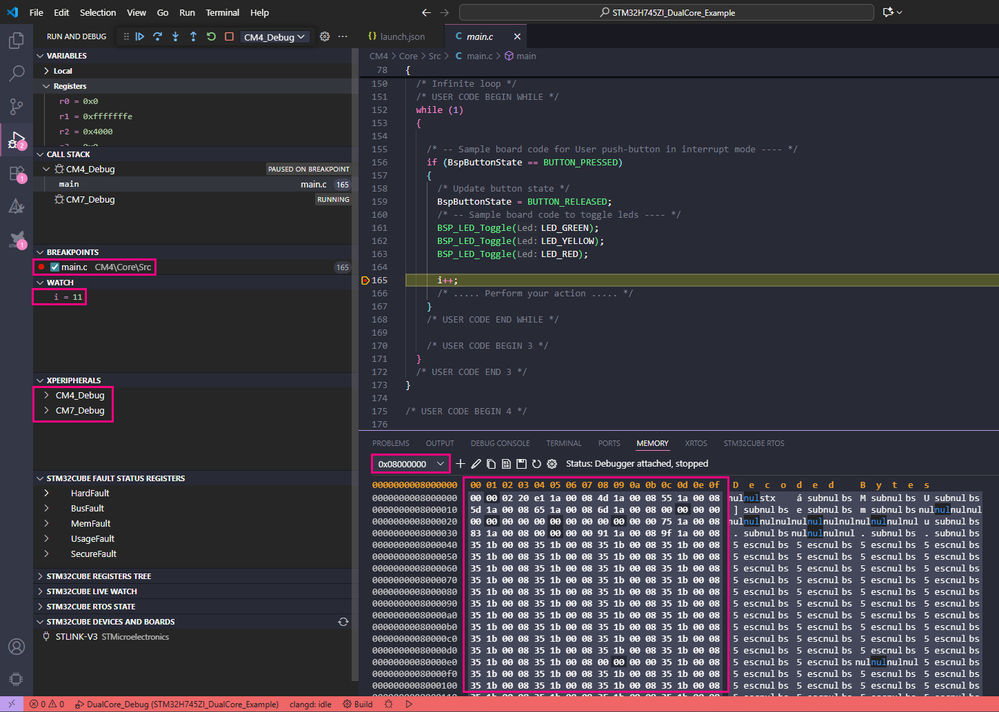Refresh STM32Cube devices and boards list
This screenshot has height=712, width=999.
(x=343, y=622)
